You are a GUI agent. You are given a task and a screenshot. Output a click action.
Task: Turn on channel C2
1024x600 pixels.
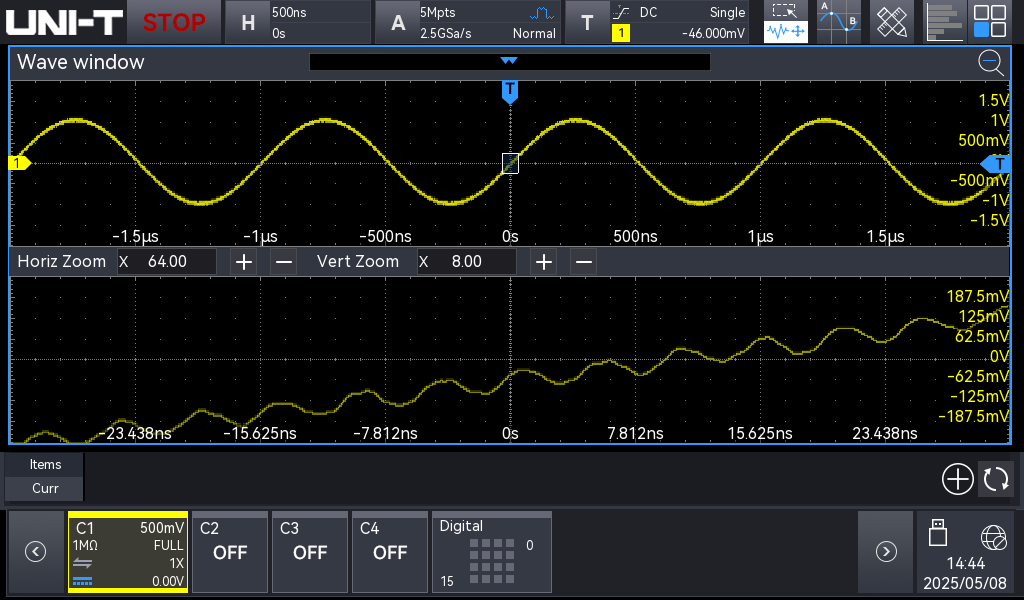click(230, 552)
